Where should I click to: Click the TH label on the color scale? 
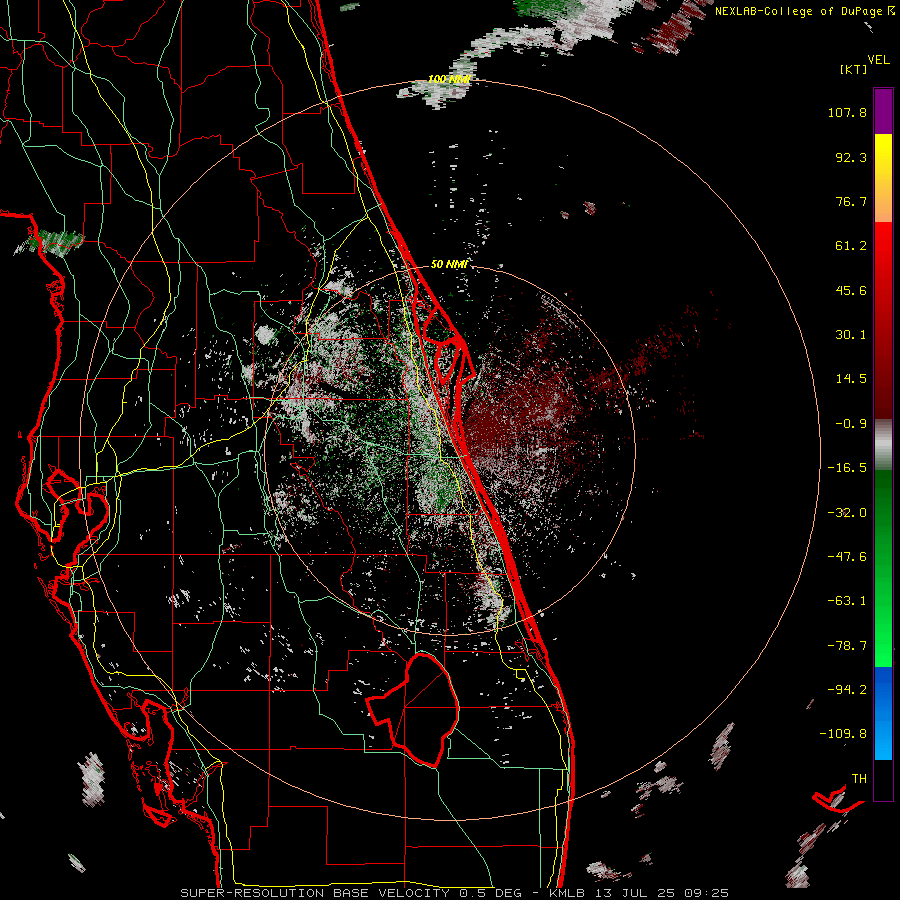[859, 779]
